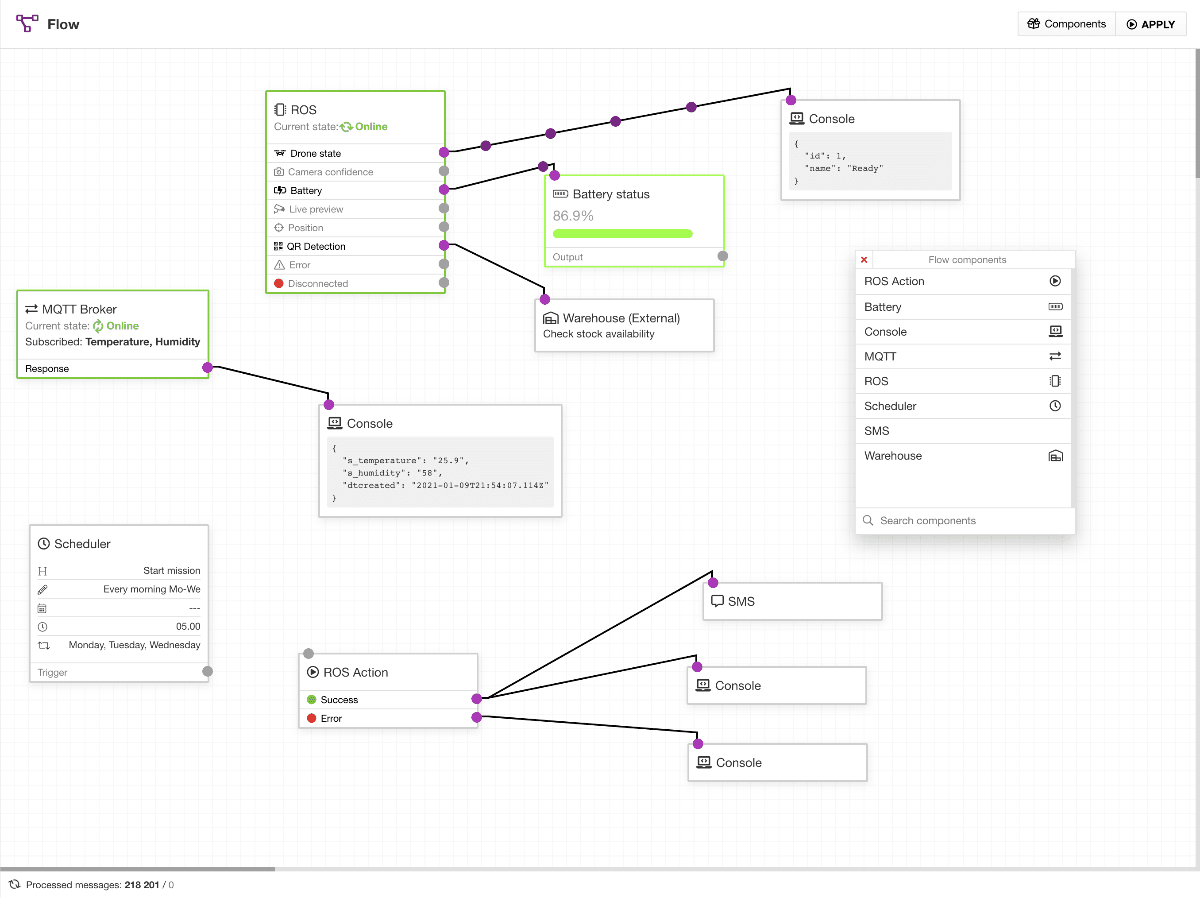
Task: Click the camera icon beside Camera confidence
Action: (279, 171)
